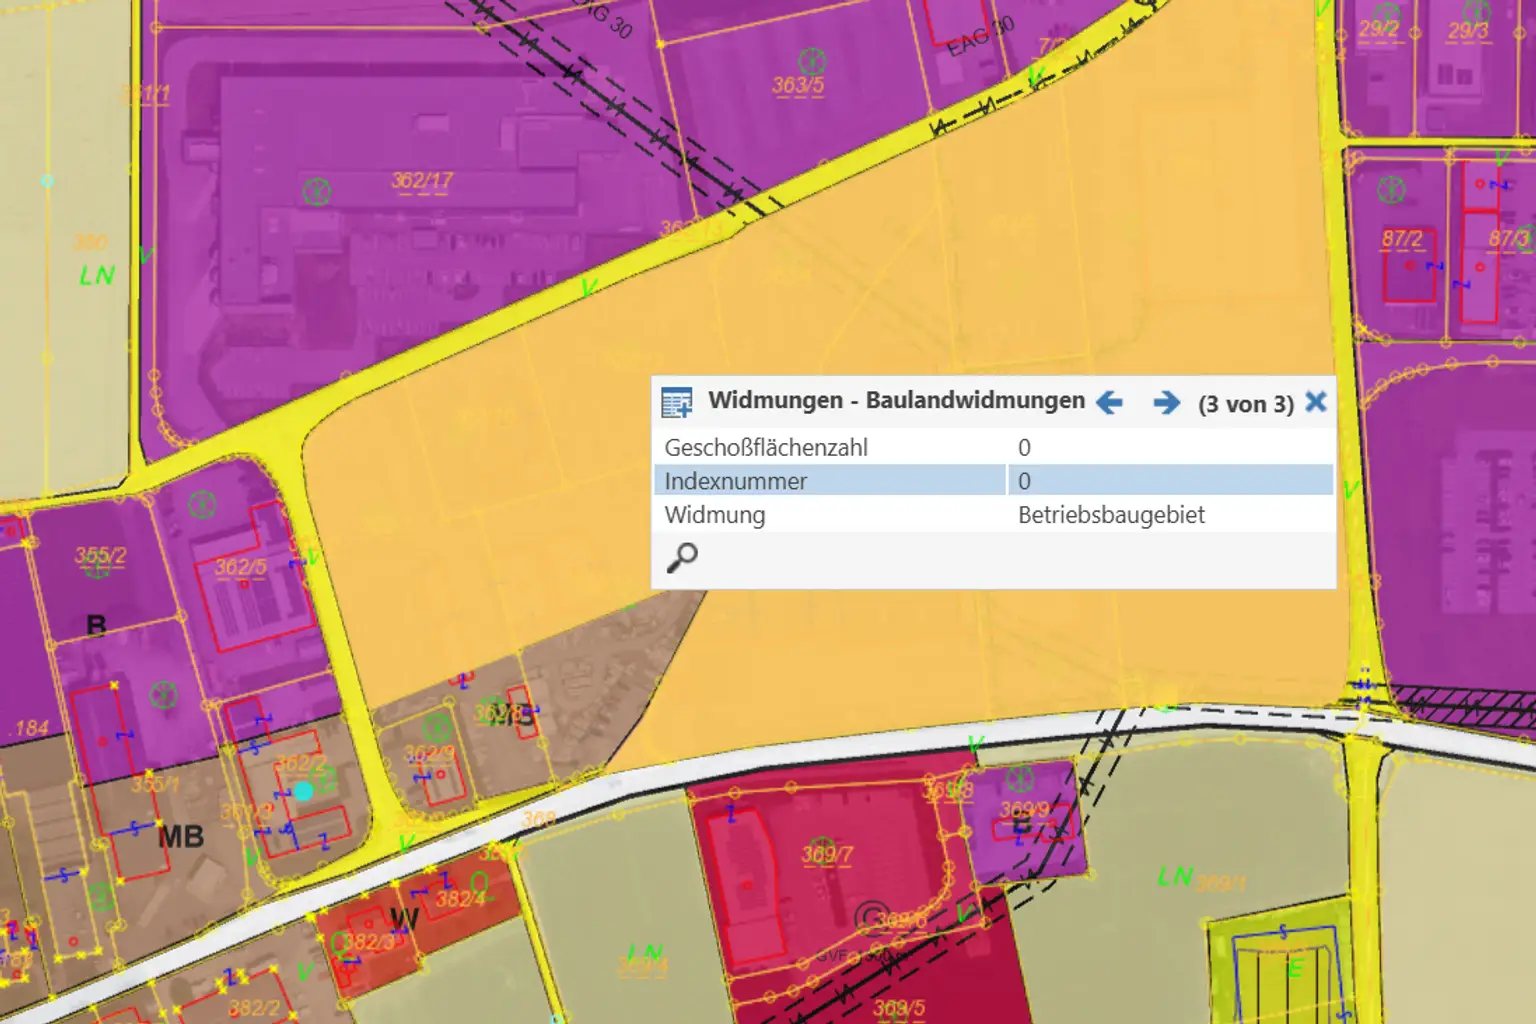
Task: Go to previous result with left arrow
Action: (1108, 402)
